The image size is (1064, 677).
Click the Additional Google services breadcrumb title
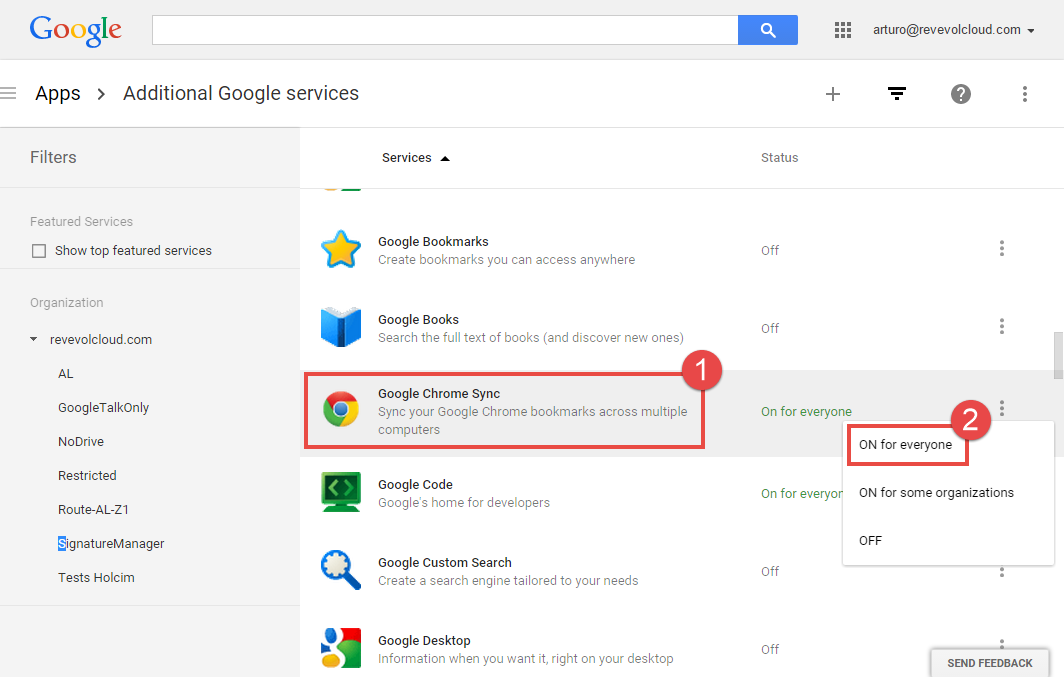241,94
